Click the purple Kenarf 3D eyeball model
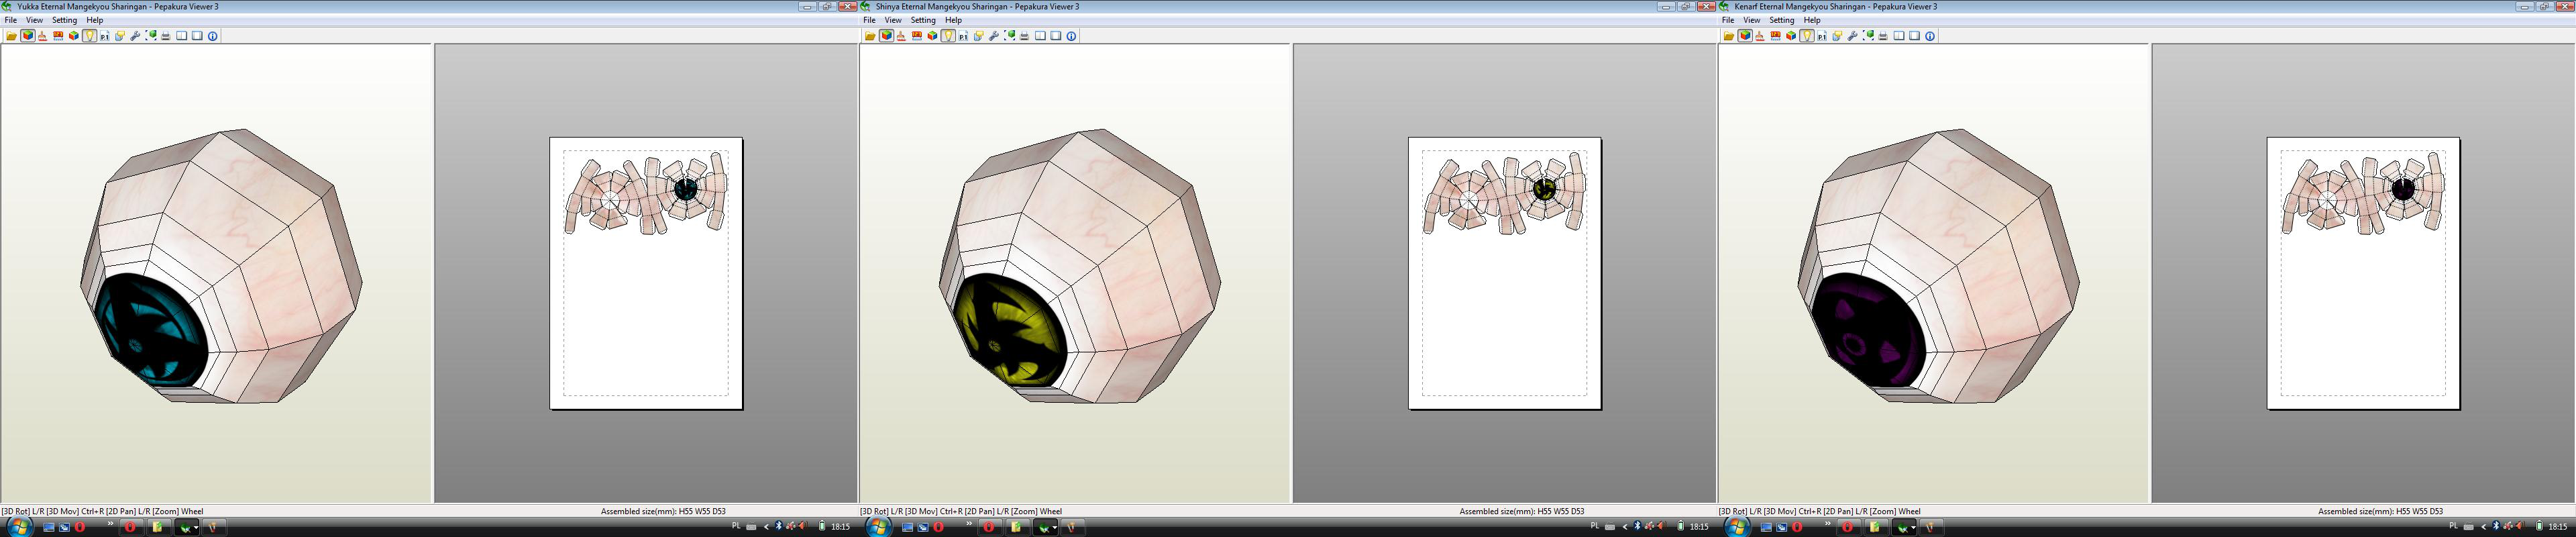The image size is (2576, 537). pos(1939,267)
